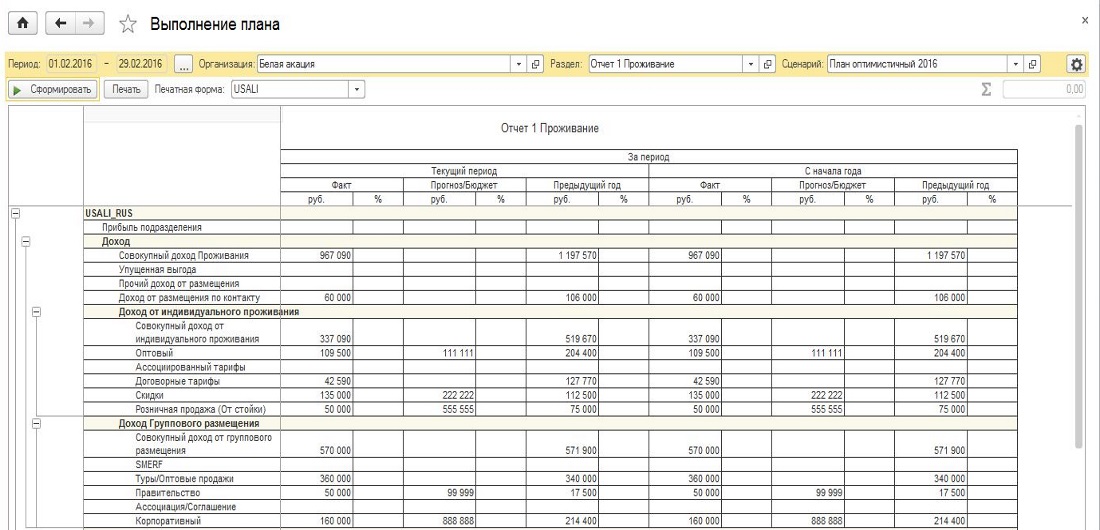
Task: Click the period start date field
Action: point(68,64)
